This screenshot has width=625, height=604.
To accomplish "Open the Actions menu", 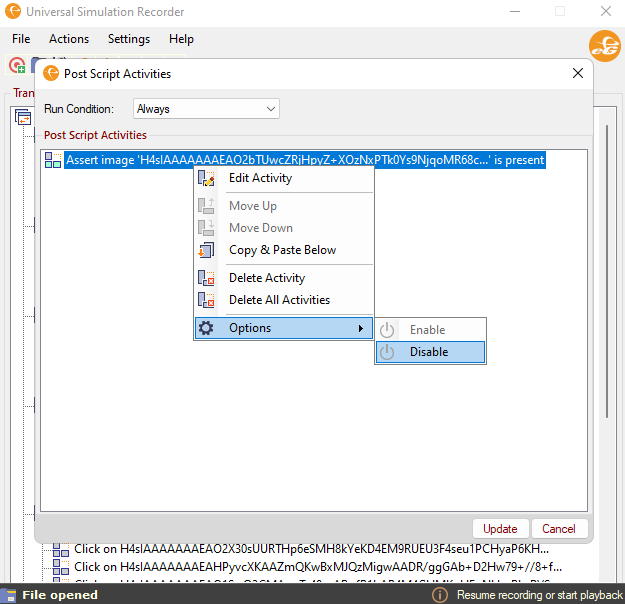I will pyautogui.click(x=69, y=39).
